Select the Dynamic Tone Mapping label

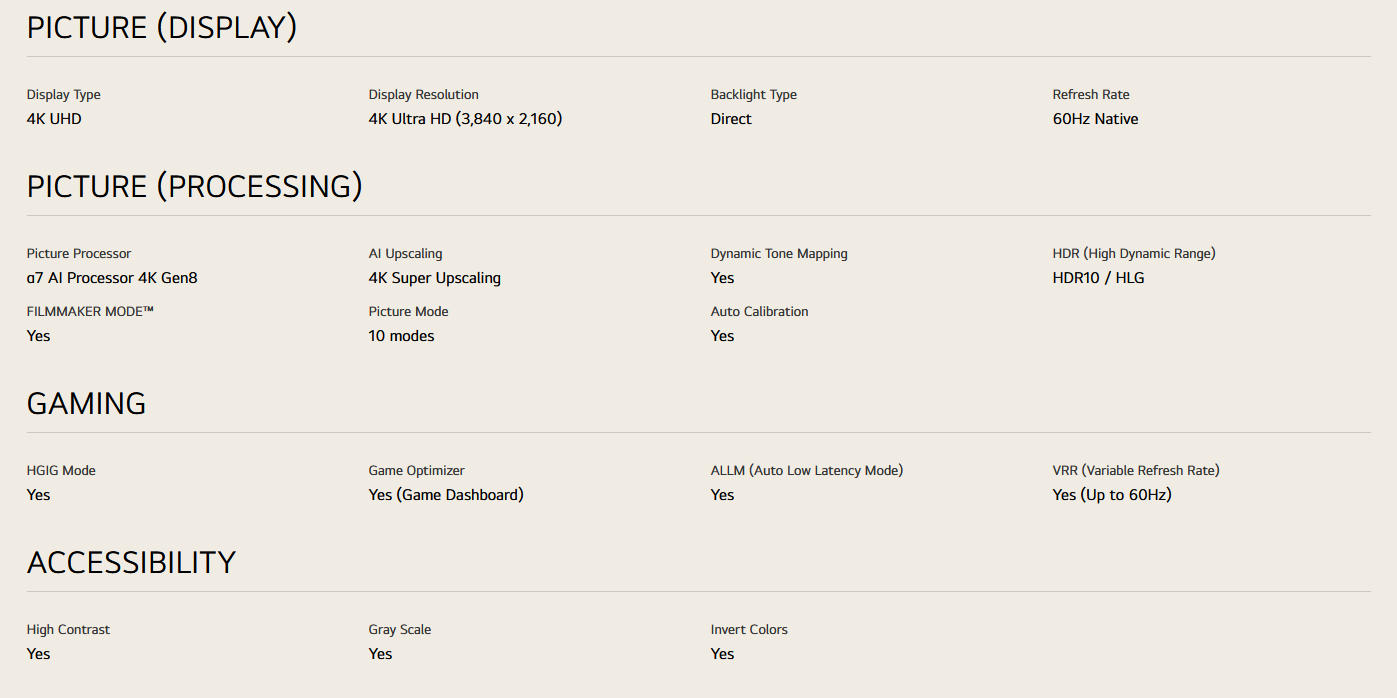779,254
